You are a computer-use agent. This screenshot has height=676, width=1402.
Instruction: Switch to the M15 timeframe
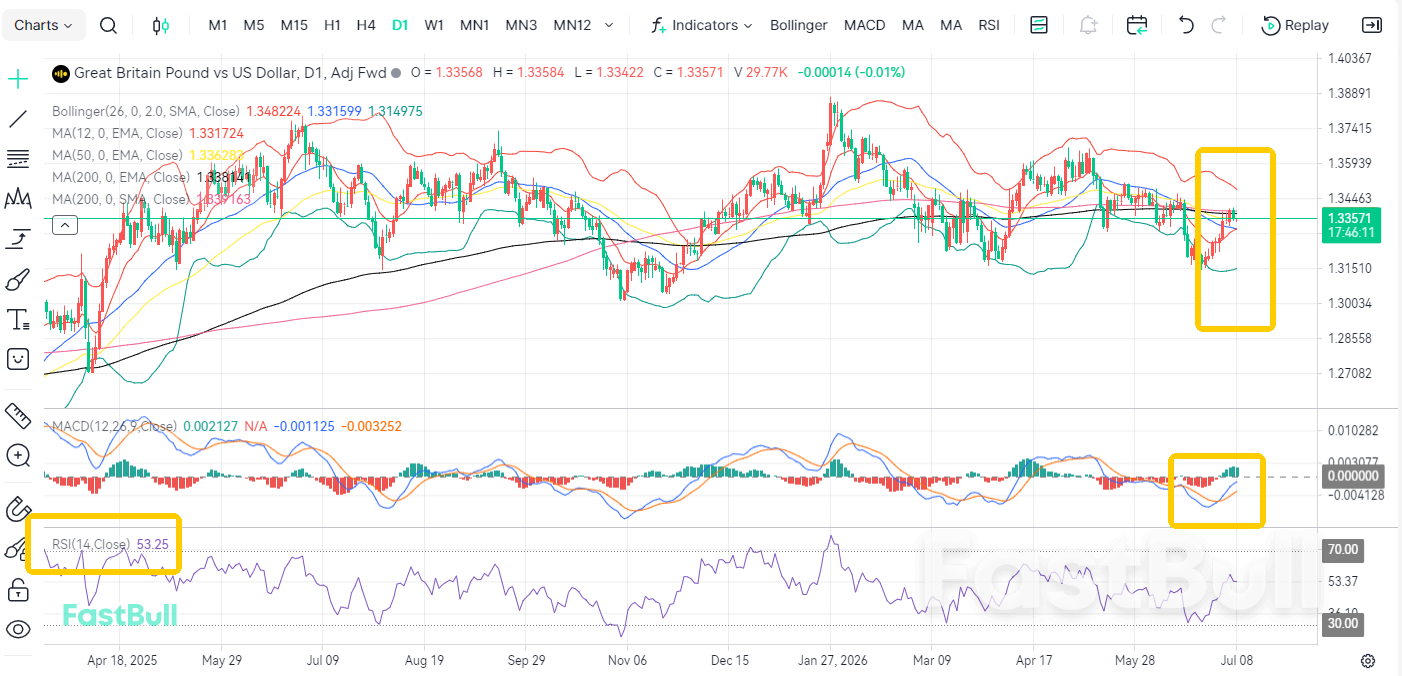294,25
